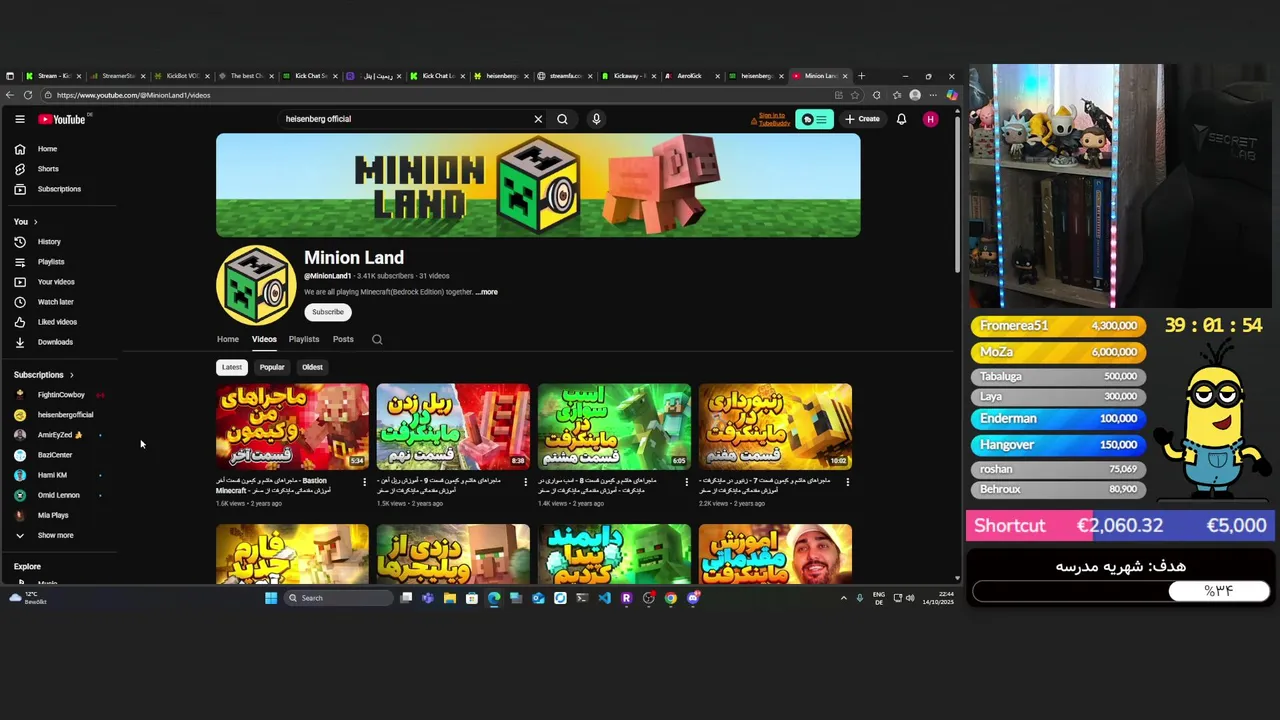Screen dimensions: 1280x720
Task: Reload the page with the refresh button
Action: click(x=28, y=95)
